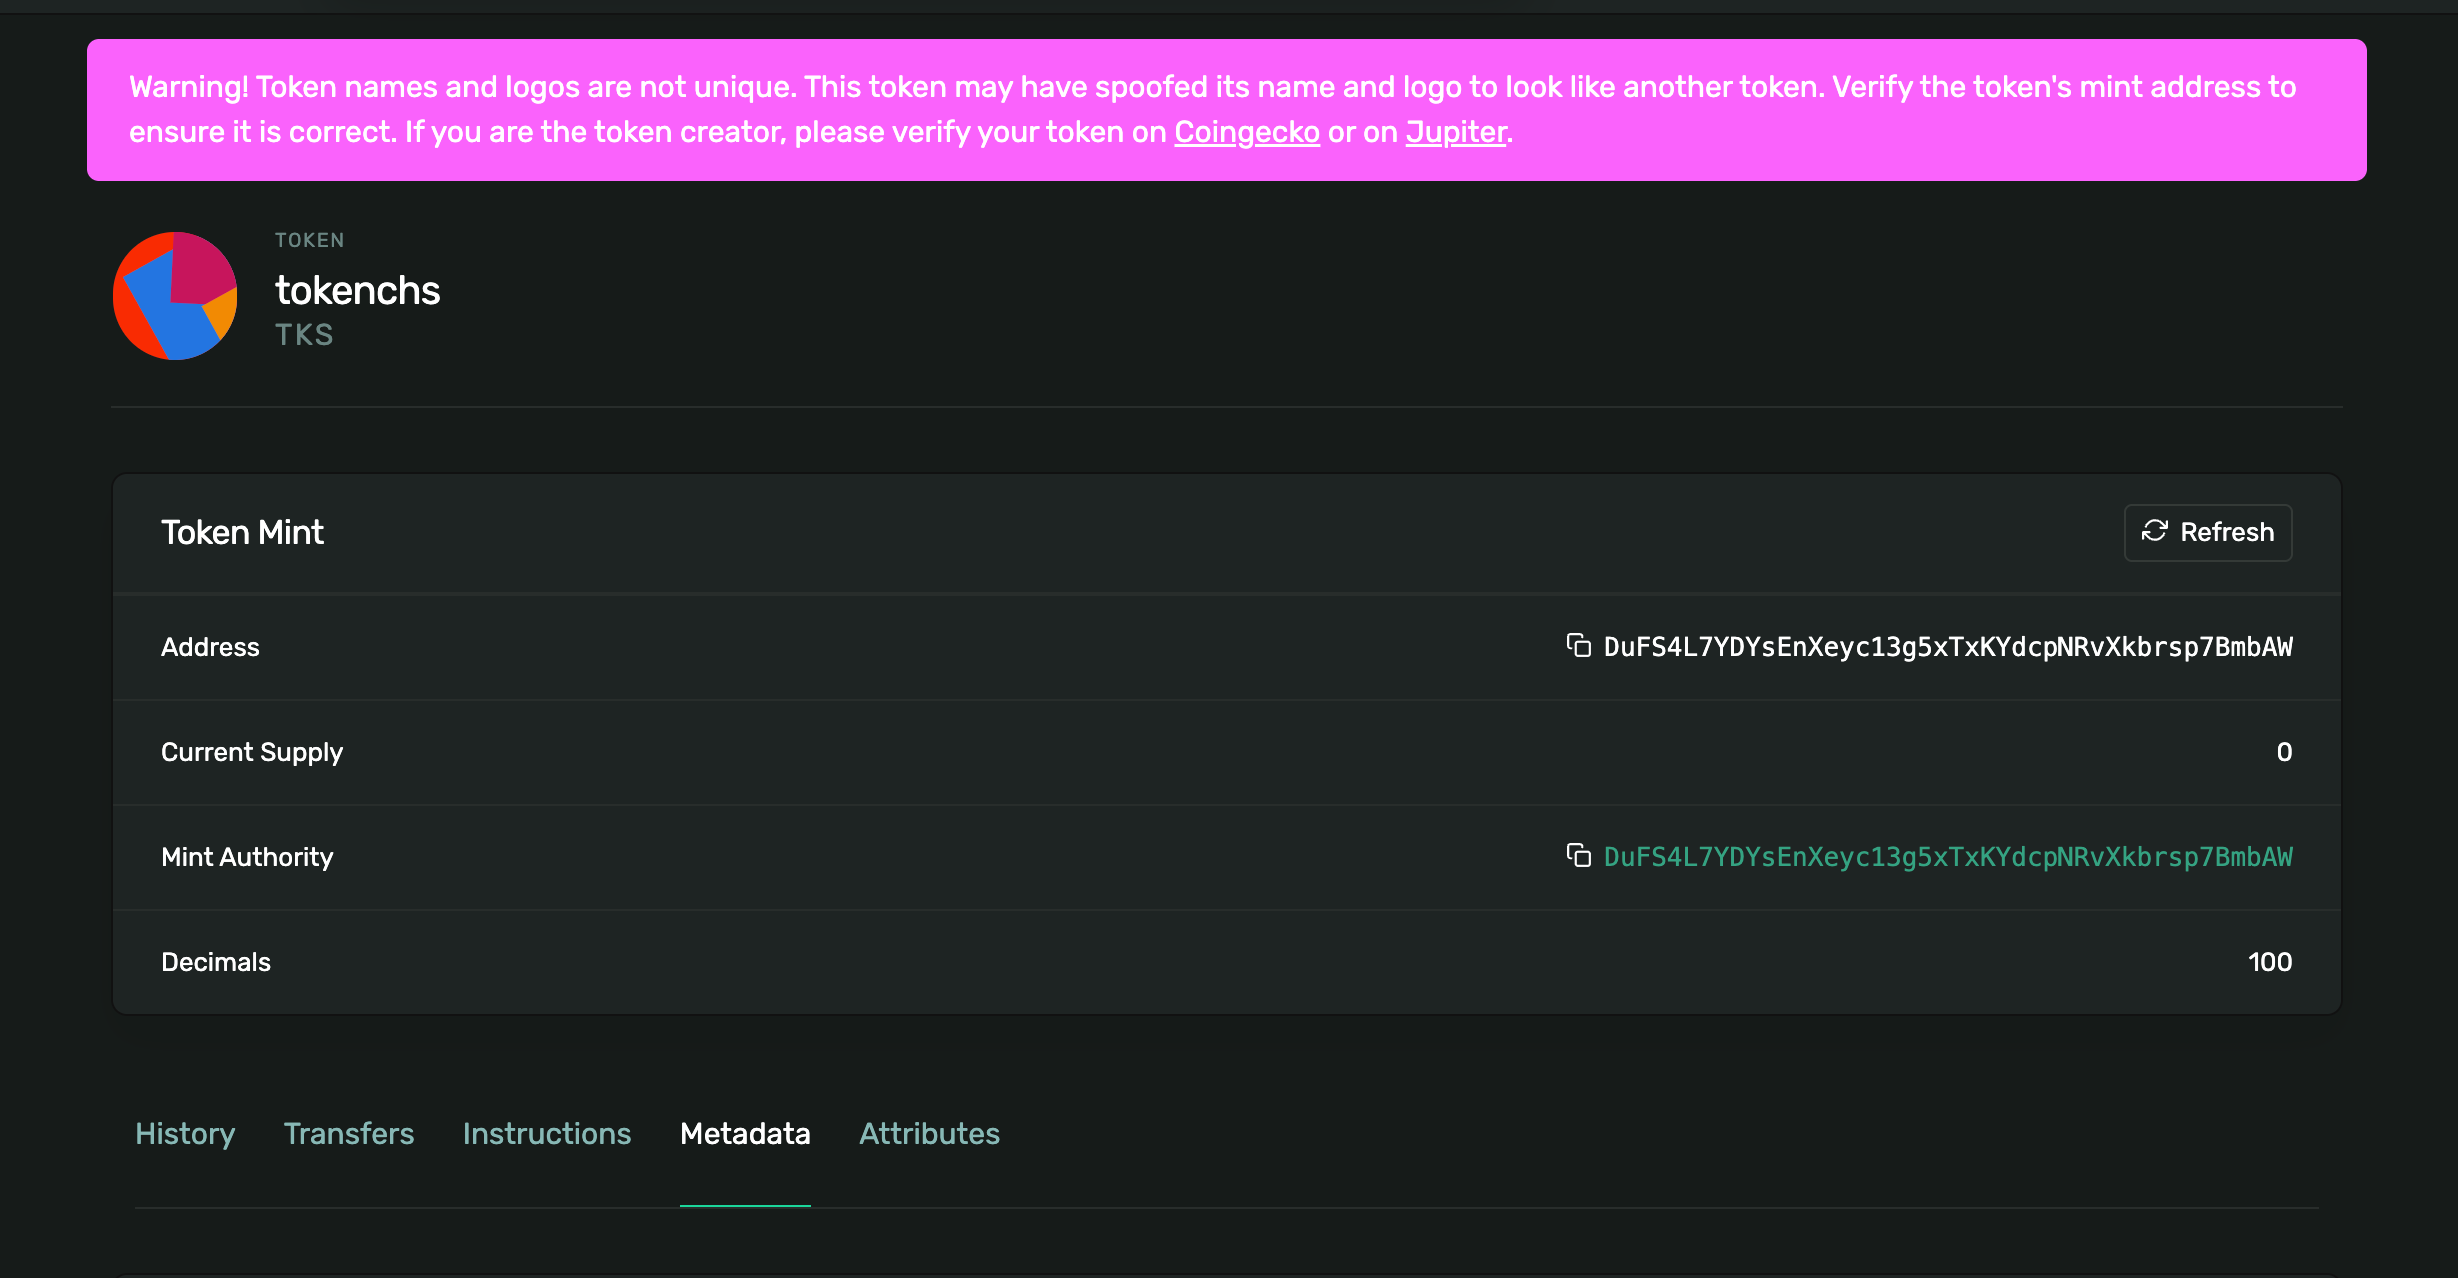Click the tokenchs pie-shaped logo
Image resolution: width=2458 pixels, height=1278 pixels.
point(175,296)
